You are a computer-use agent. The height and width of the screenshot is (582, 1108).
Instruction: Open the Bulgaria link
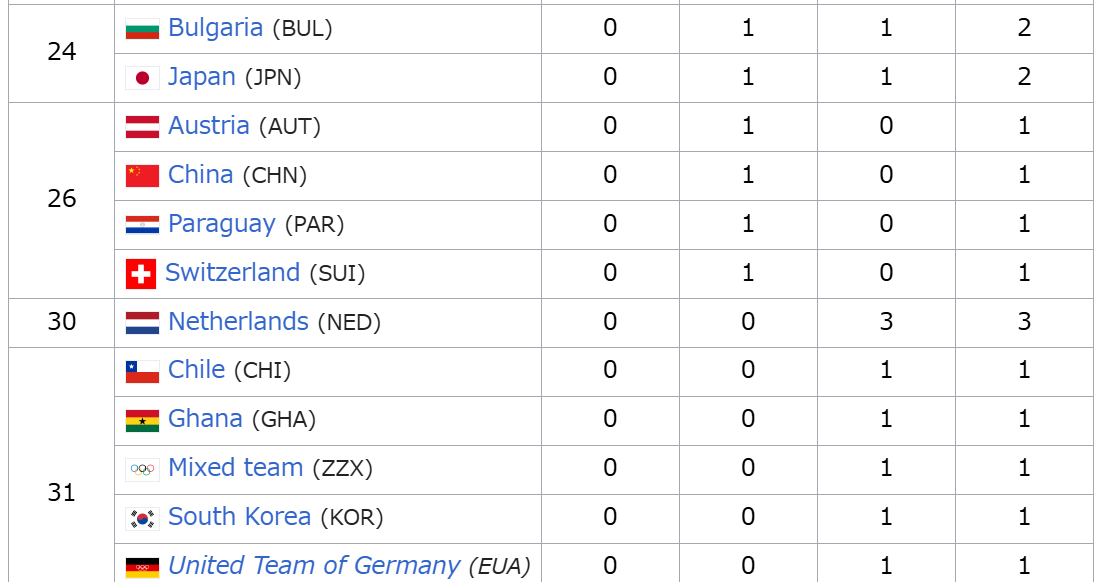pos(216,28)
